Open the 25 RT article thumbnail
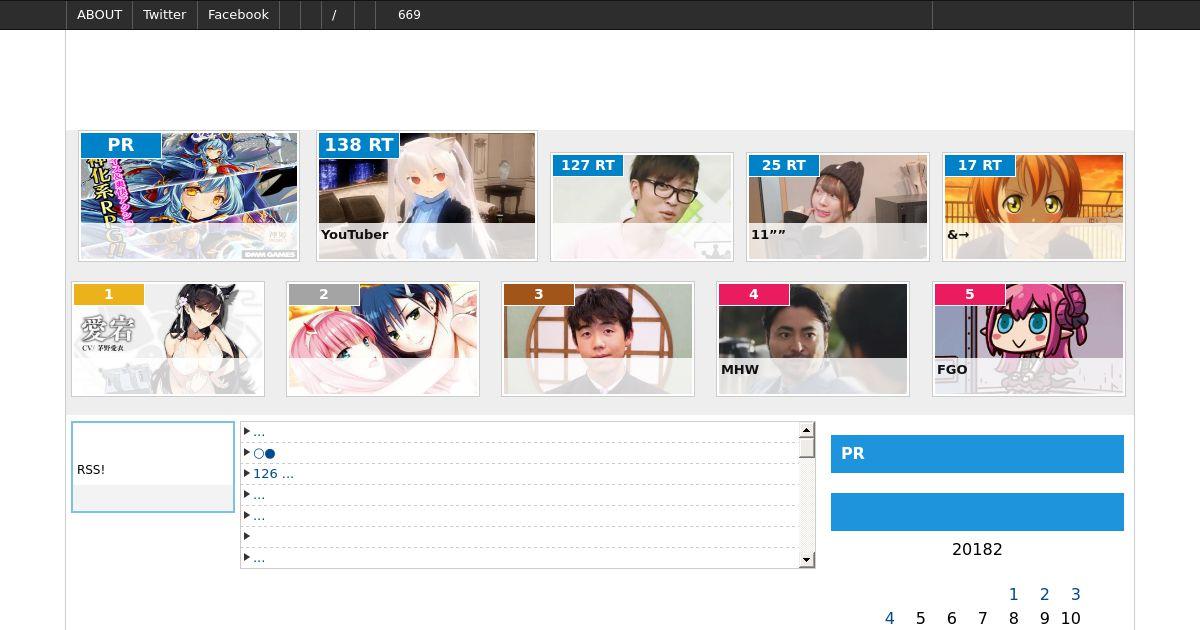The image size is (1200, 630). point(838,207)
